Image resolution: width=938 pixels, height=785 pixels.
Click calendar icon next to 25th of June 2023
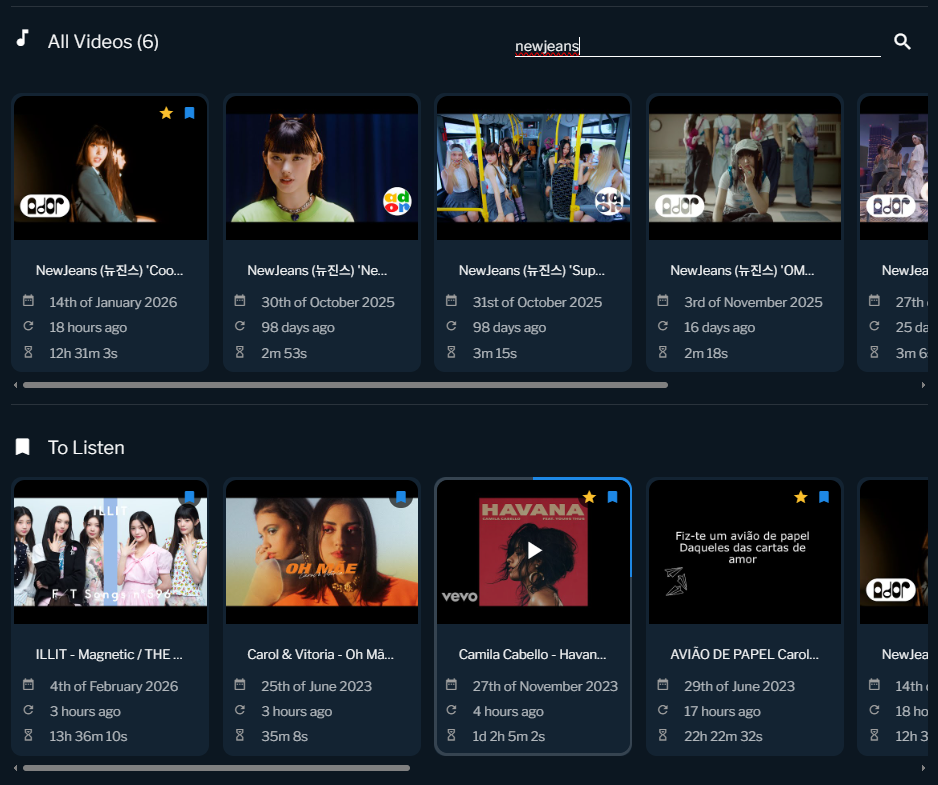click(240, 684)
